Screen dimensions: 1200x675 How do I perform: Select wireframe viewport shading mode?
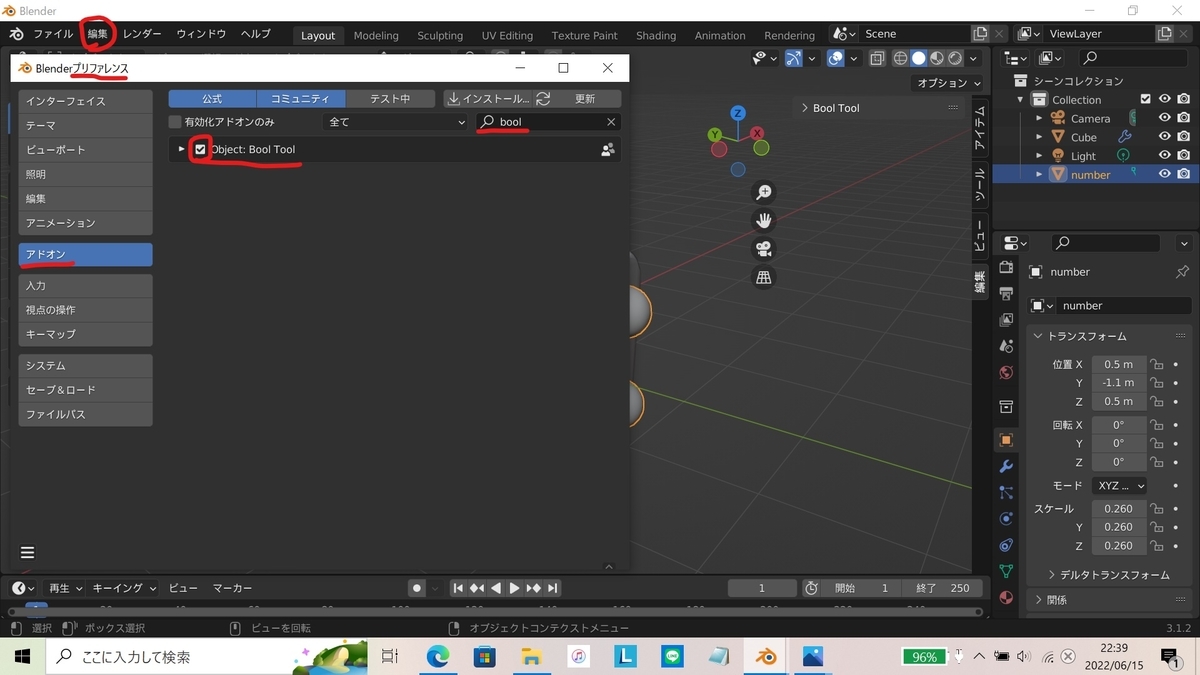click(900, 58)
